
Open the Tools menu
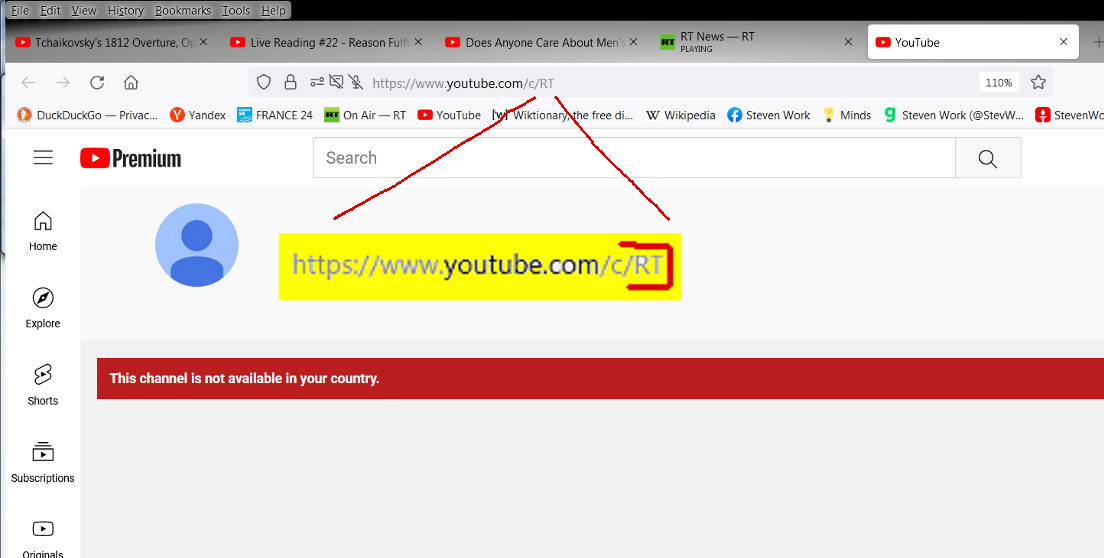click(236, 11)
